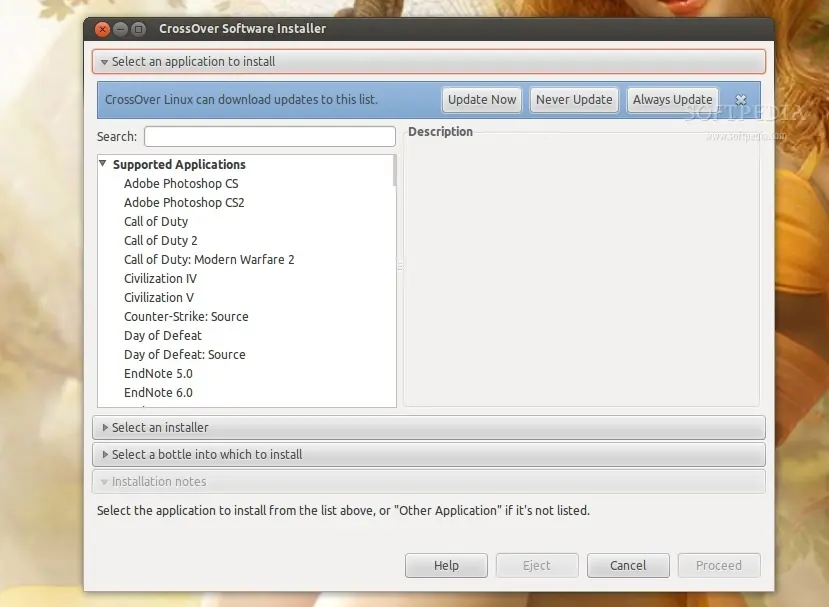This screenshot has height=607, width=829.
Task: Click the Update Now button
Action: pyautogui.click(x=482, y=99)
